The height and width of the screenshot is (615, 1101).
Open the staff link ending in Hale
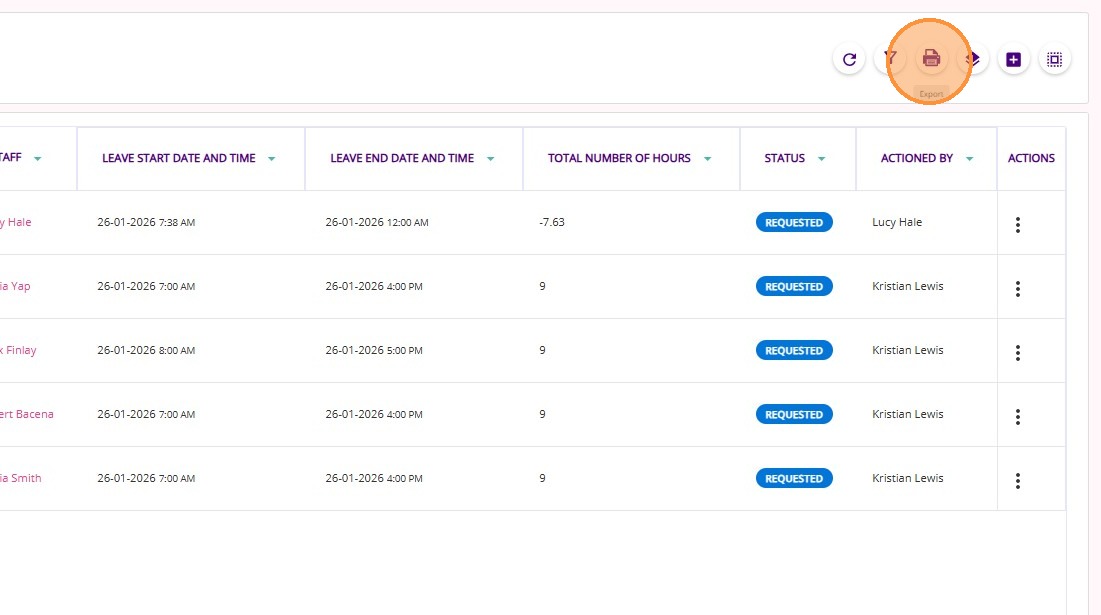pos(15,222)
